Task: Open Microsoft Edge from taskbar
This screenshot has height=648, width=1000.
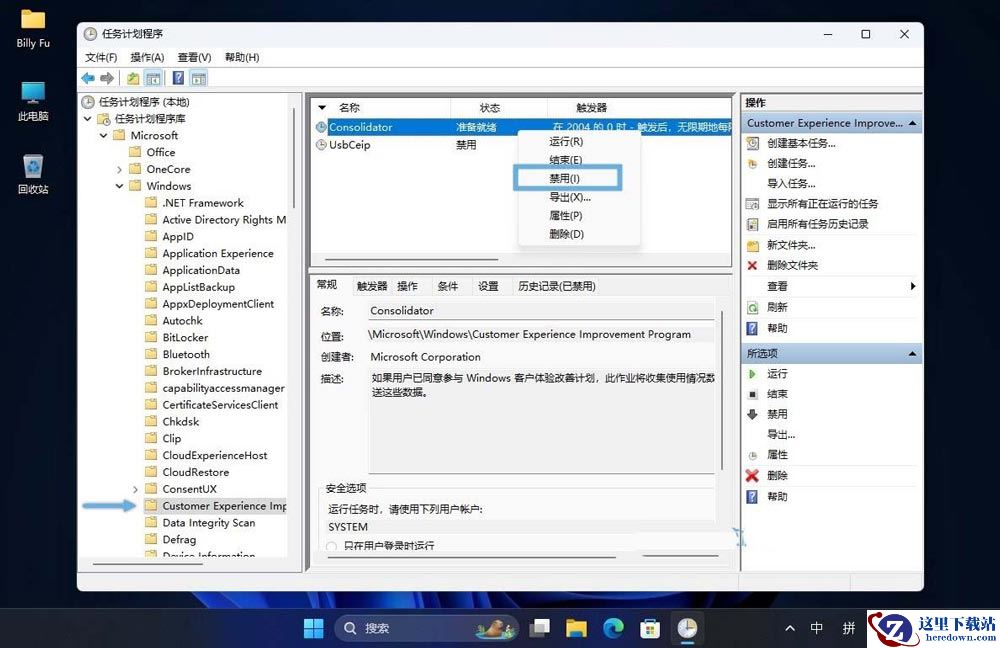Action: 613,628
